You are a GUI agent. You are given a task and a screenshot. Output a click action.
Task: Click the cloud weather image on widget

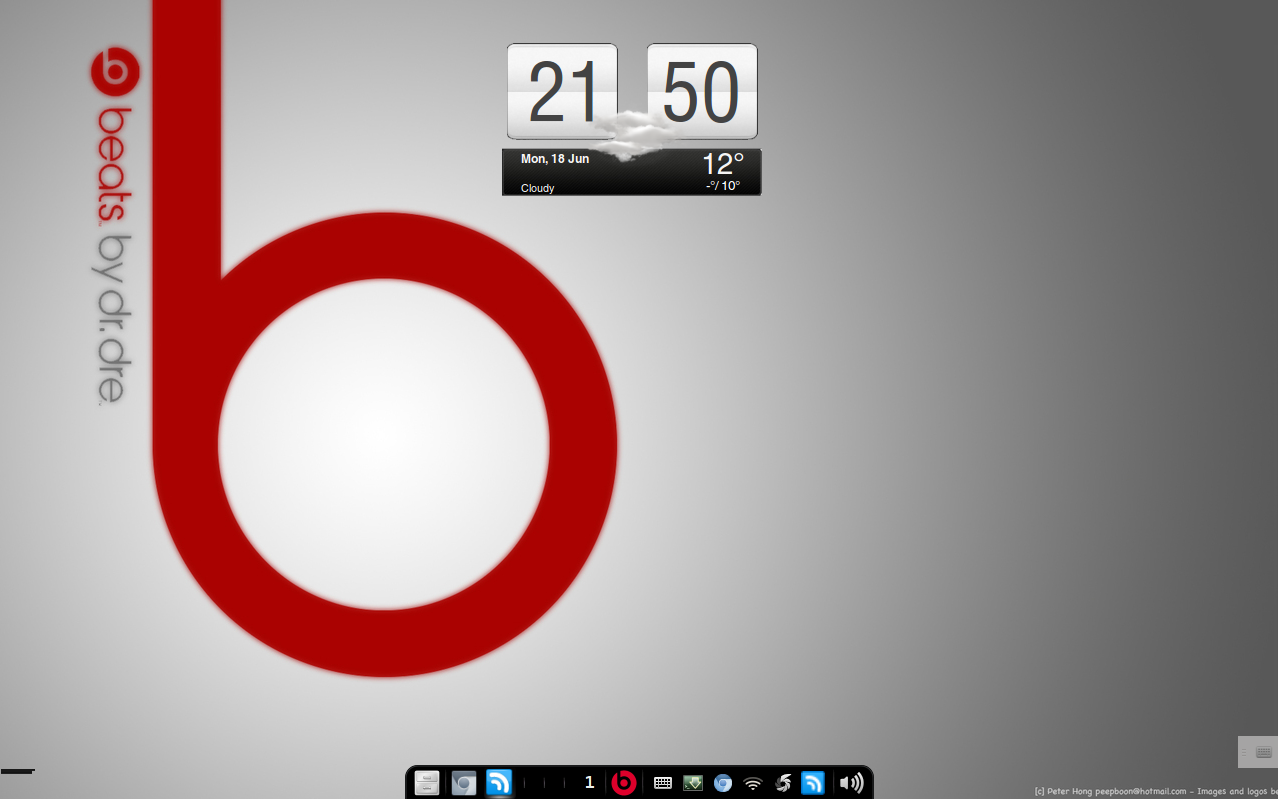coord(629,135)
